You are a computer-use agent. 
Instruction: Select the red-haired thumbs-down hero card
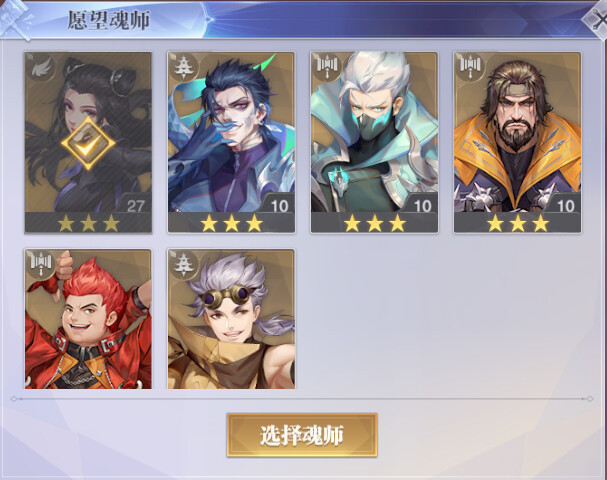(88, 319)
